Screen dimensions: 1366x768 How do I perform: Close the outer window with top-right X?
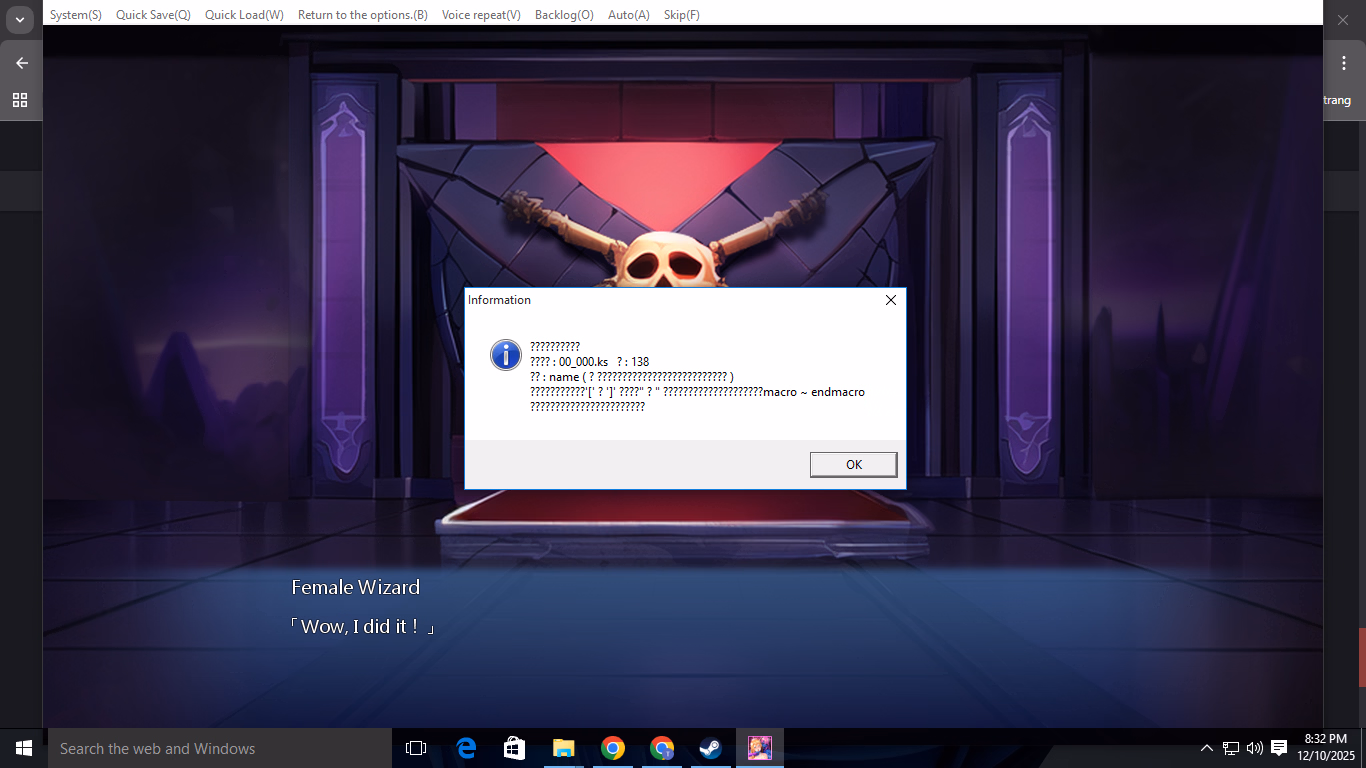pyautogui.click(x=1343, y=20)
